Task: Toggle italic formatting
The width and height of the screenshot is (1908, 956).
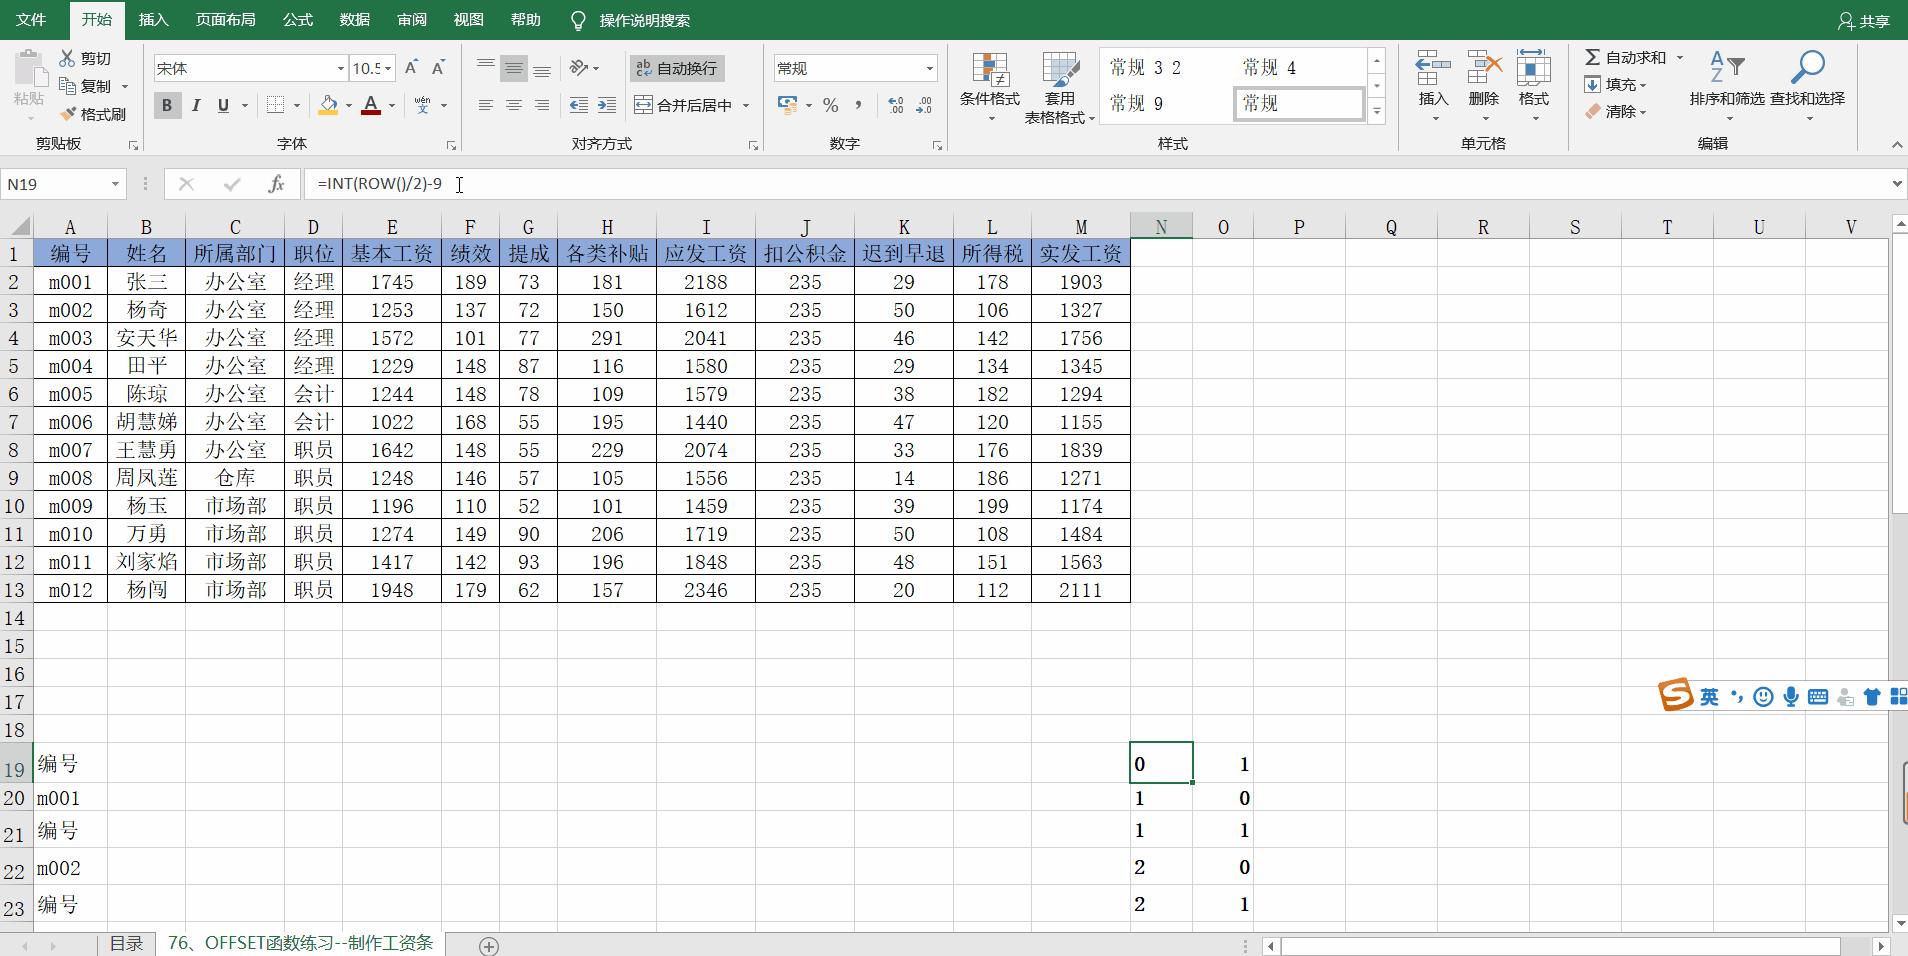Action: click(x=197, y=104)
